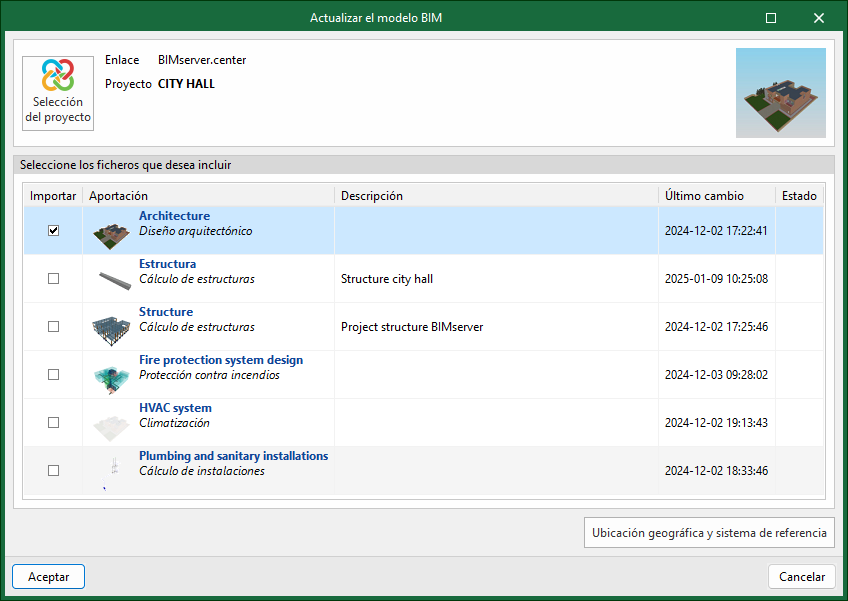
Task: Click the Fire protection system thumbnail icon
Action: click(111, 375)
